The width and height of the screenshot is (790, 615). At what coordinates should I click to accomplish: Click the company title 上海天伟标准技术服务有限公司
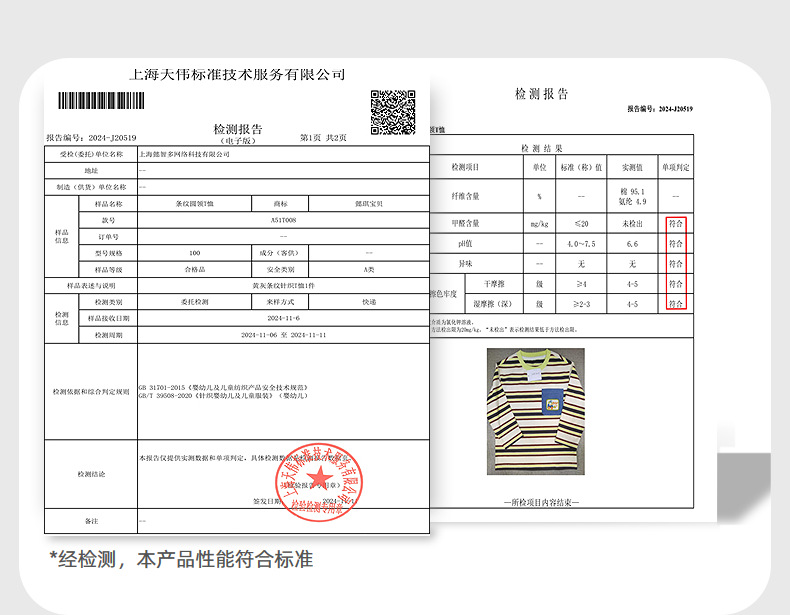[237, 75]
